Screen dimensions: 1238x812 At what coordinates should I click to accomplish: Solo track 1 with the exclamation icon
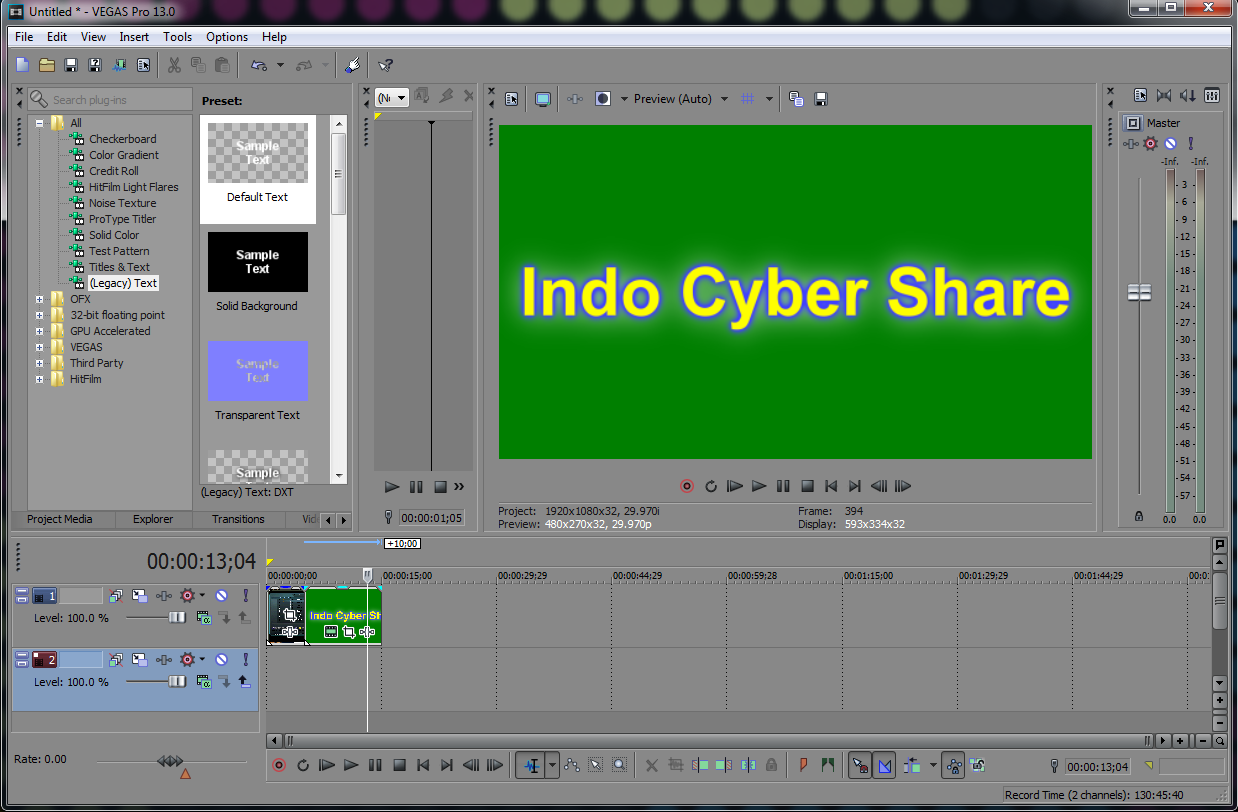(x=245, y=596)
